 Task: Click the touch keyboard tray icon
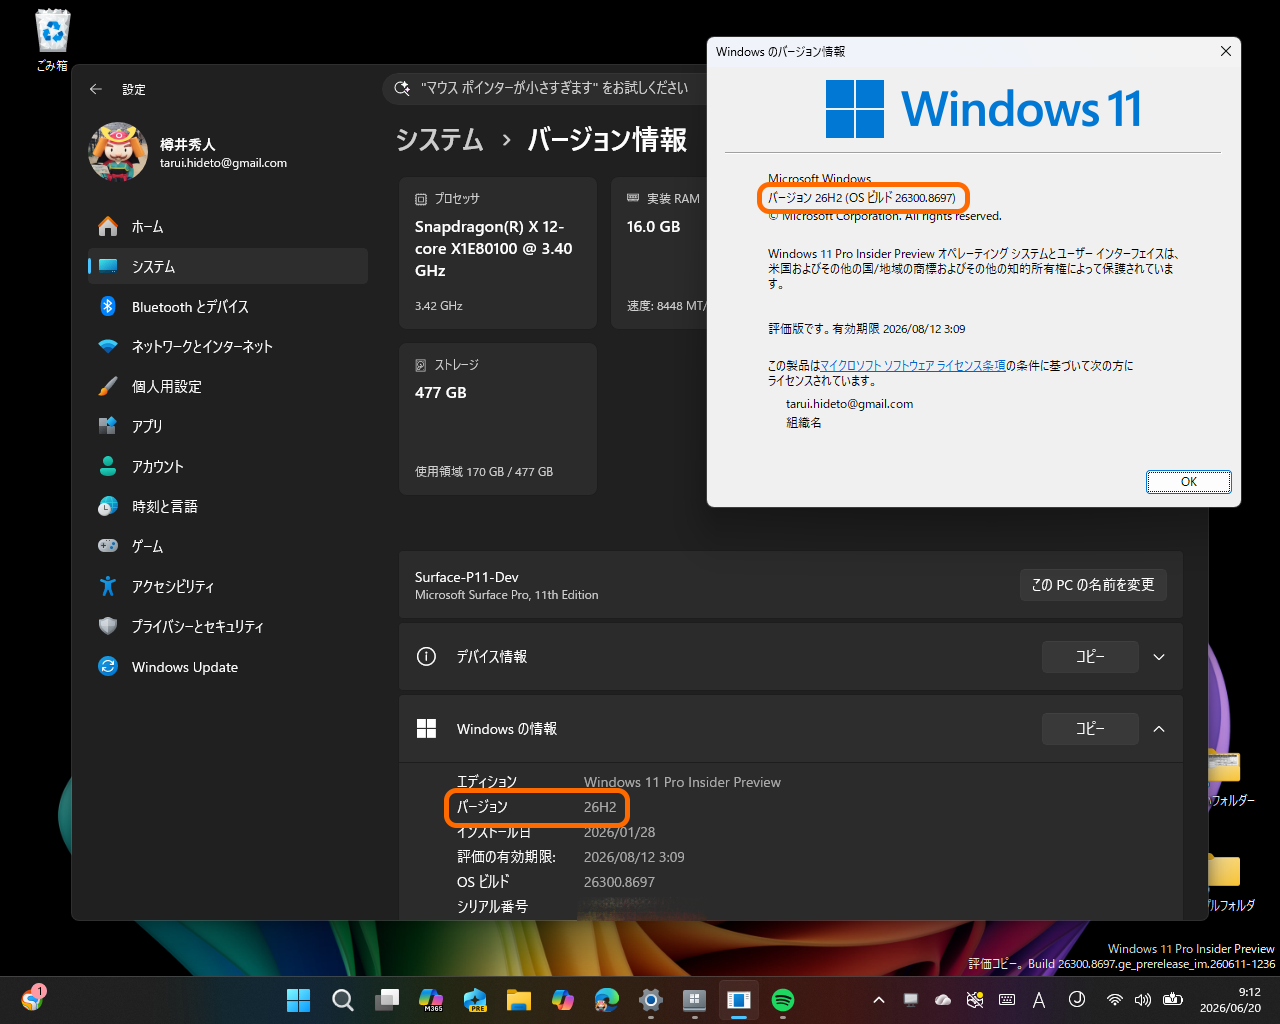coord(1007,1000)
